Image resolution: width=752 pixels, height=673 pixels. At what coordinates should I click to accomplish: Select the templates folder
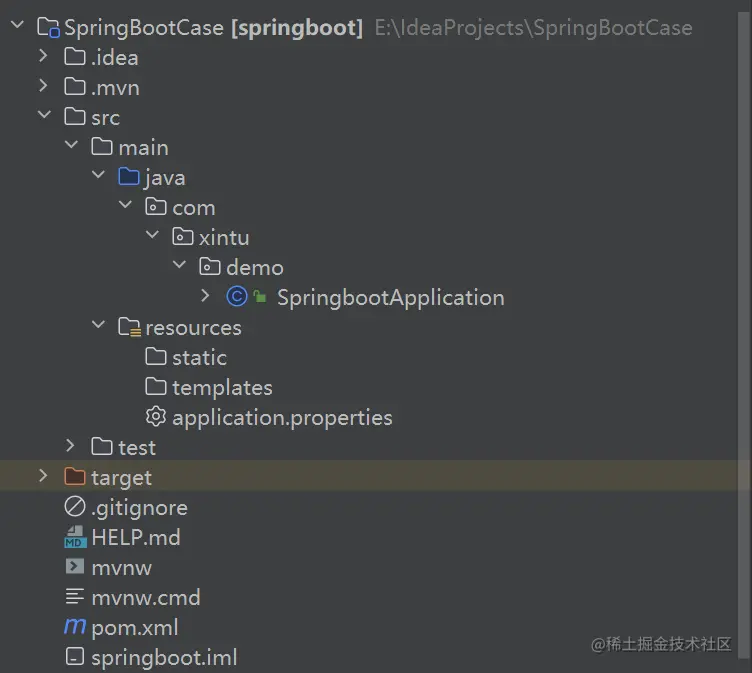[221, 387]
